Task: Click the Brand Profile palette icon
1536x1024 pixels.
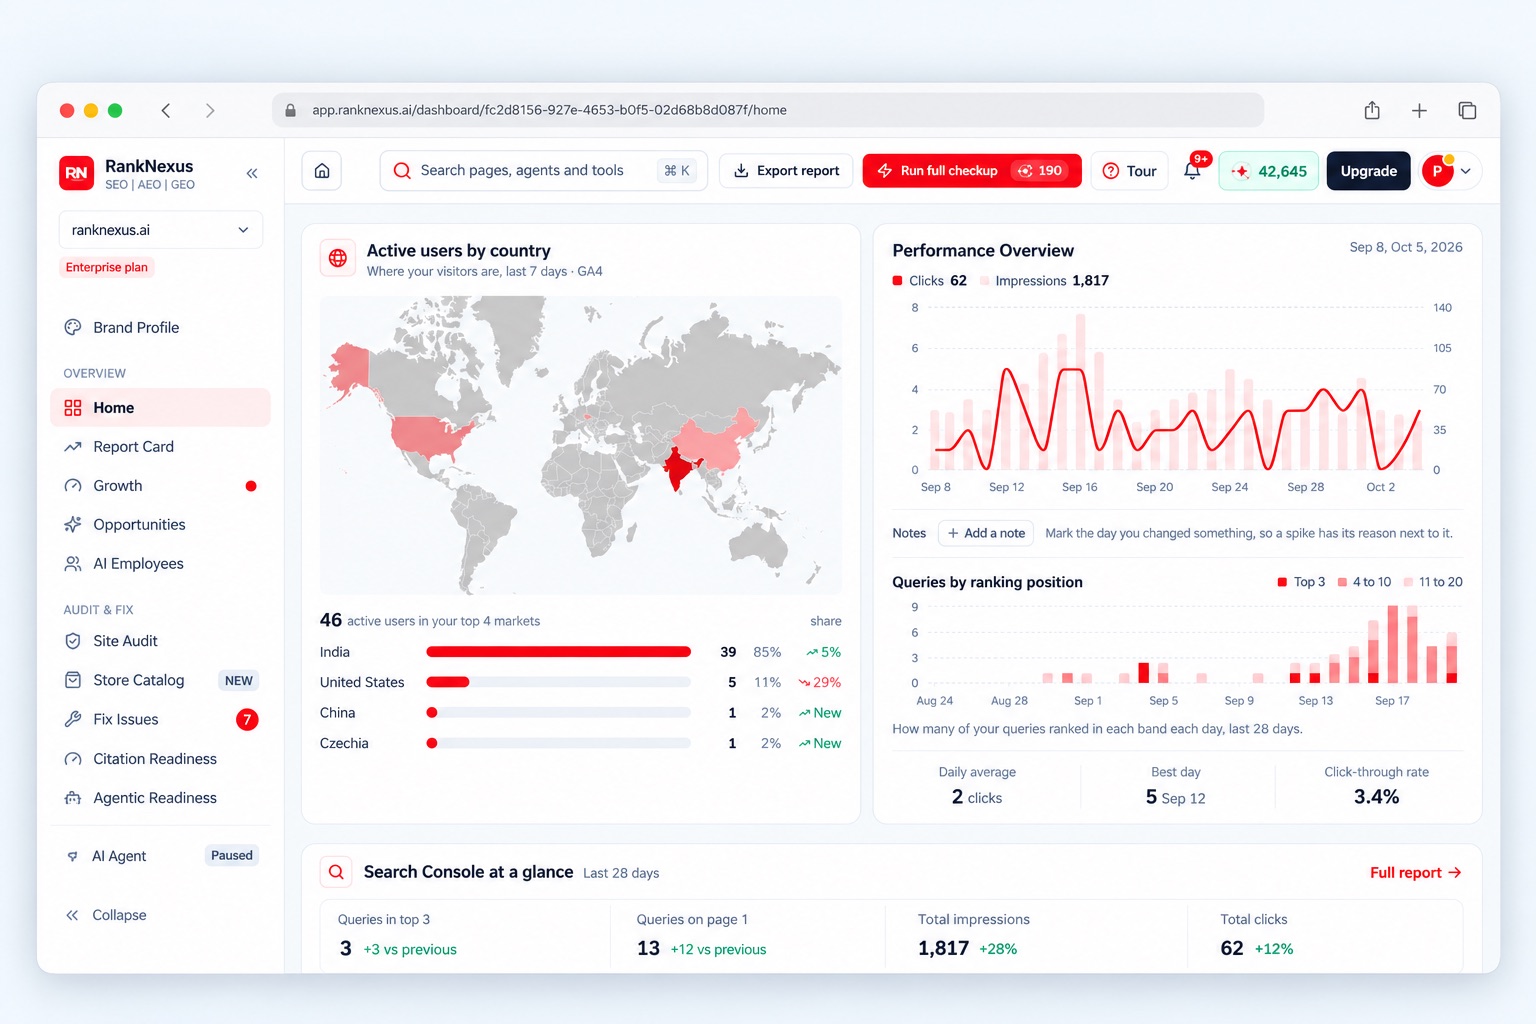Action: (73, 327)
